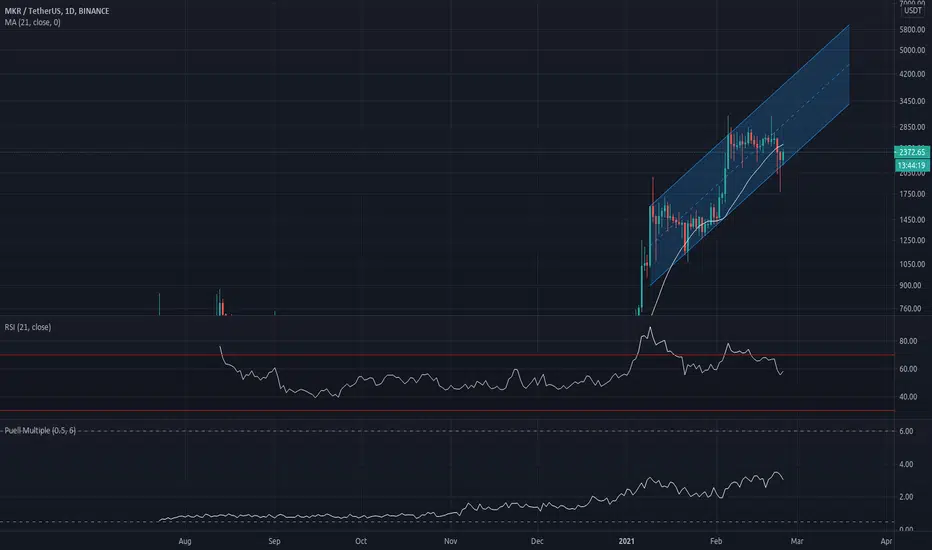Click the Dec label on time axis
Viewport: 932px width, 550px height.
(537, 541)
